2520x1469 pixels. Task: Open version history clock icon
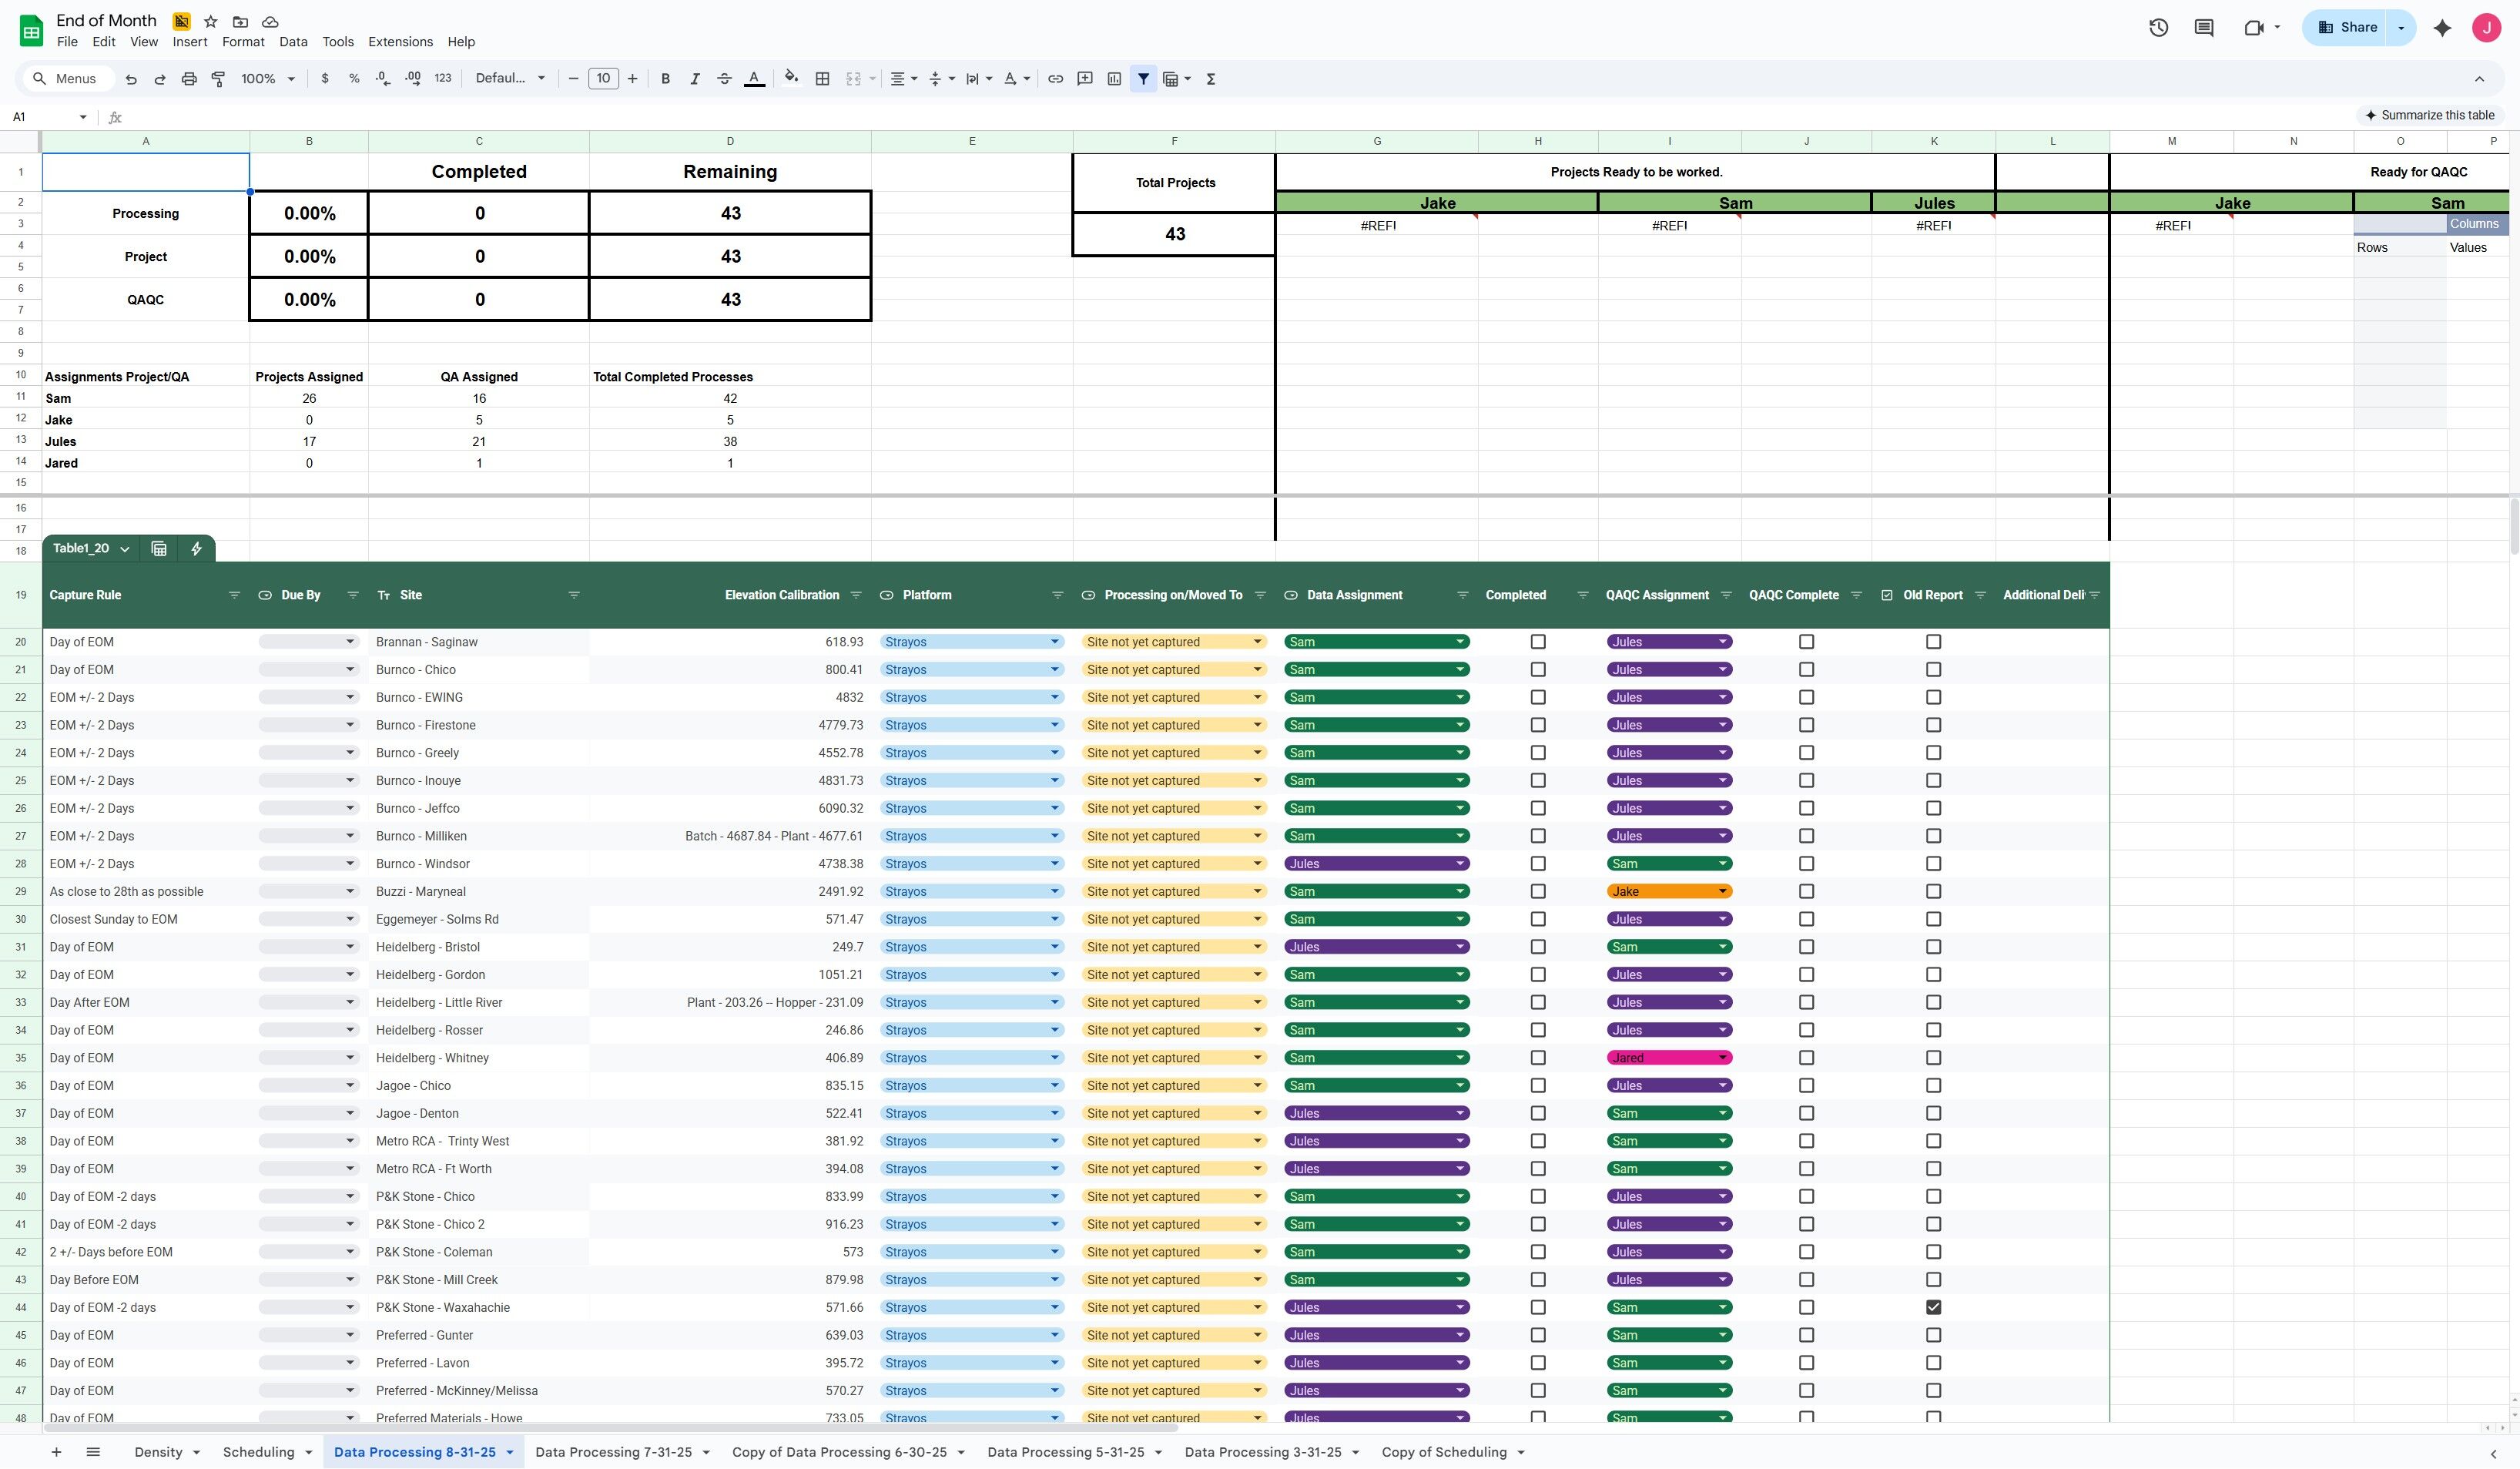click(2158, 28)
